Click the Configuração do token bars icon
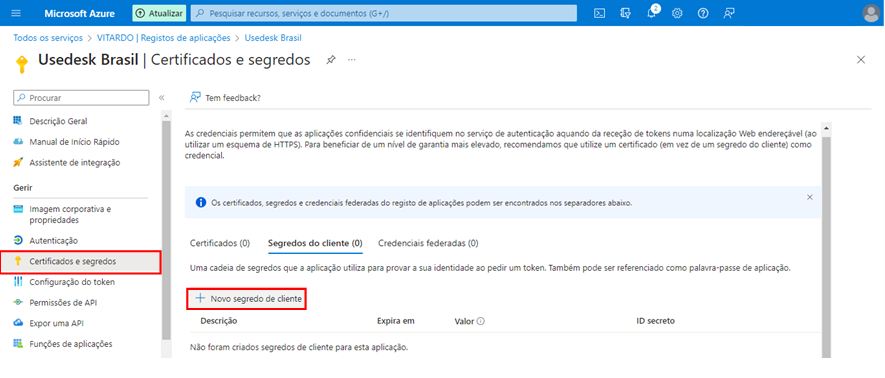Viewport: 885px width, 378px height. click(x=18, y=282)
